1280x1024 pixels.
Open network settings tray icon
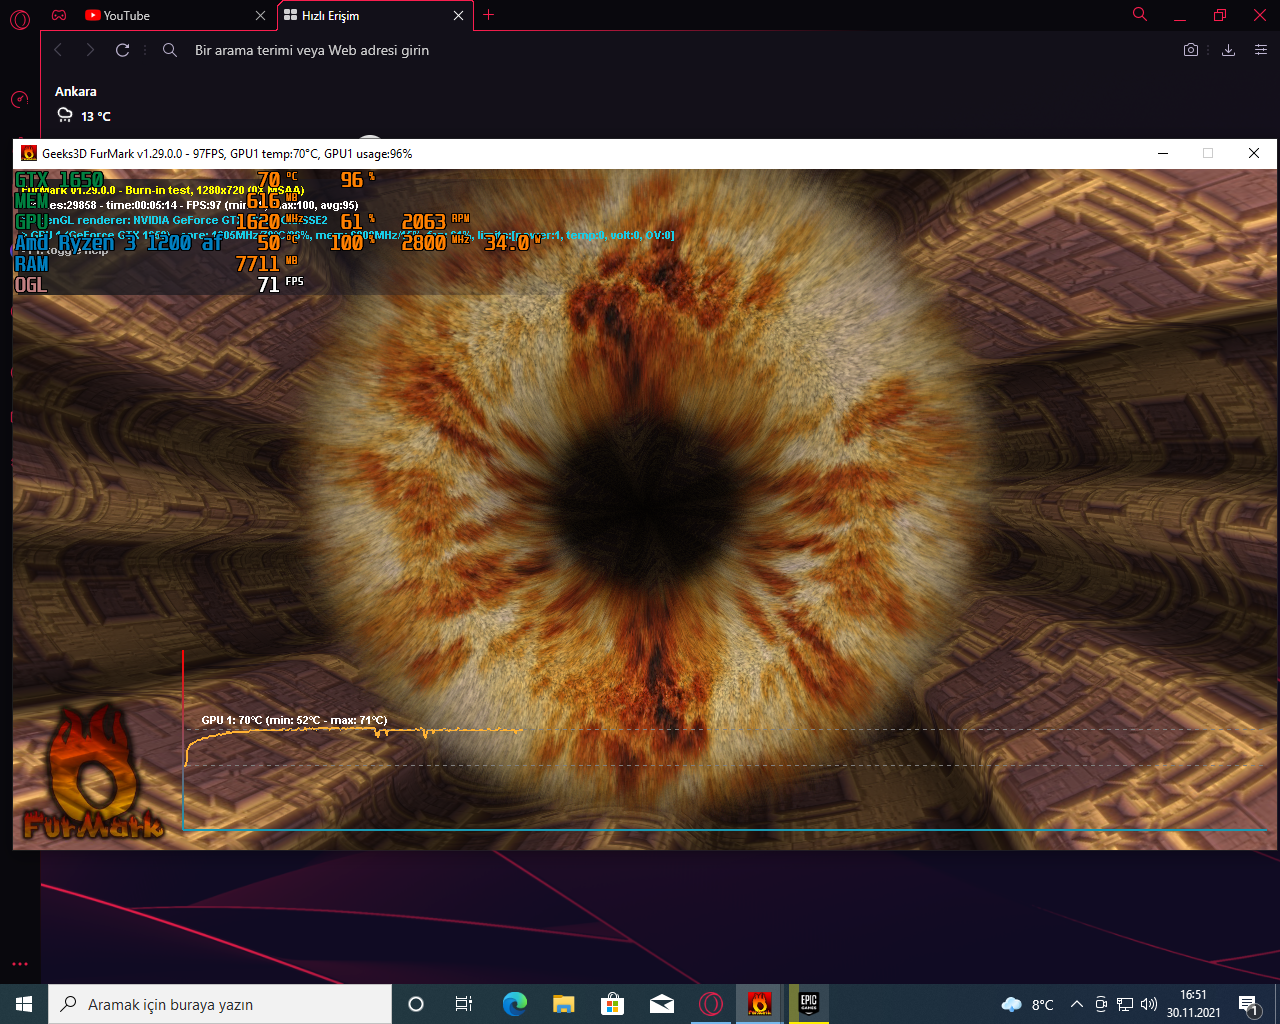click(1125, 1004)
